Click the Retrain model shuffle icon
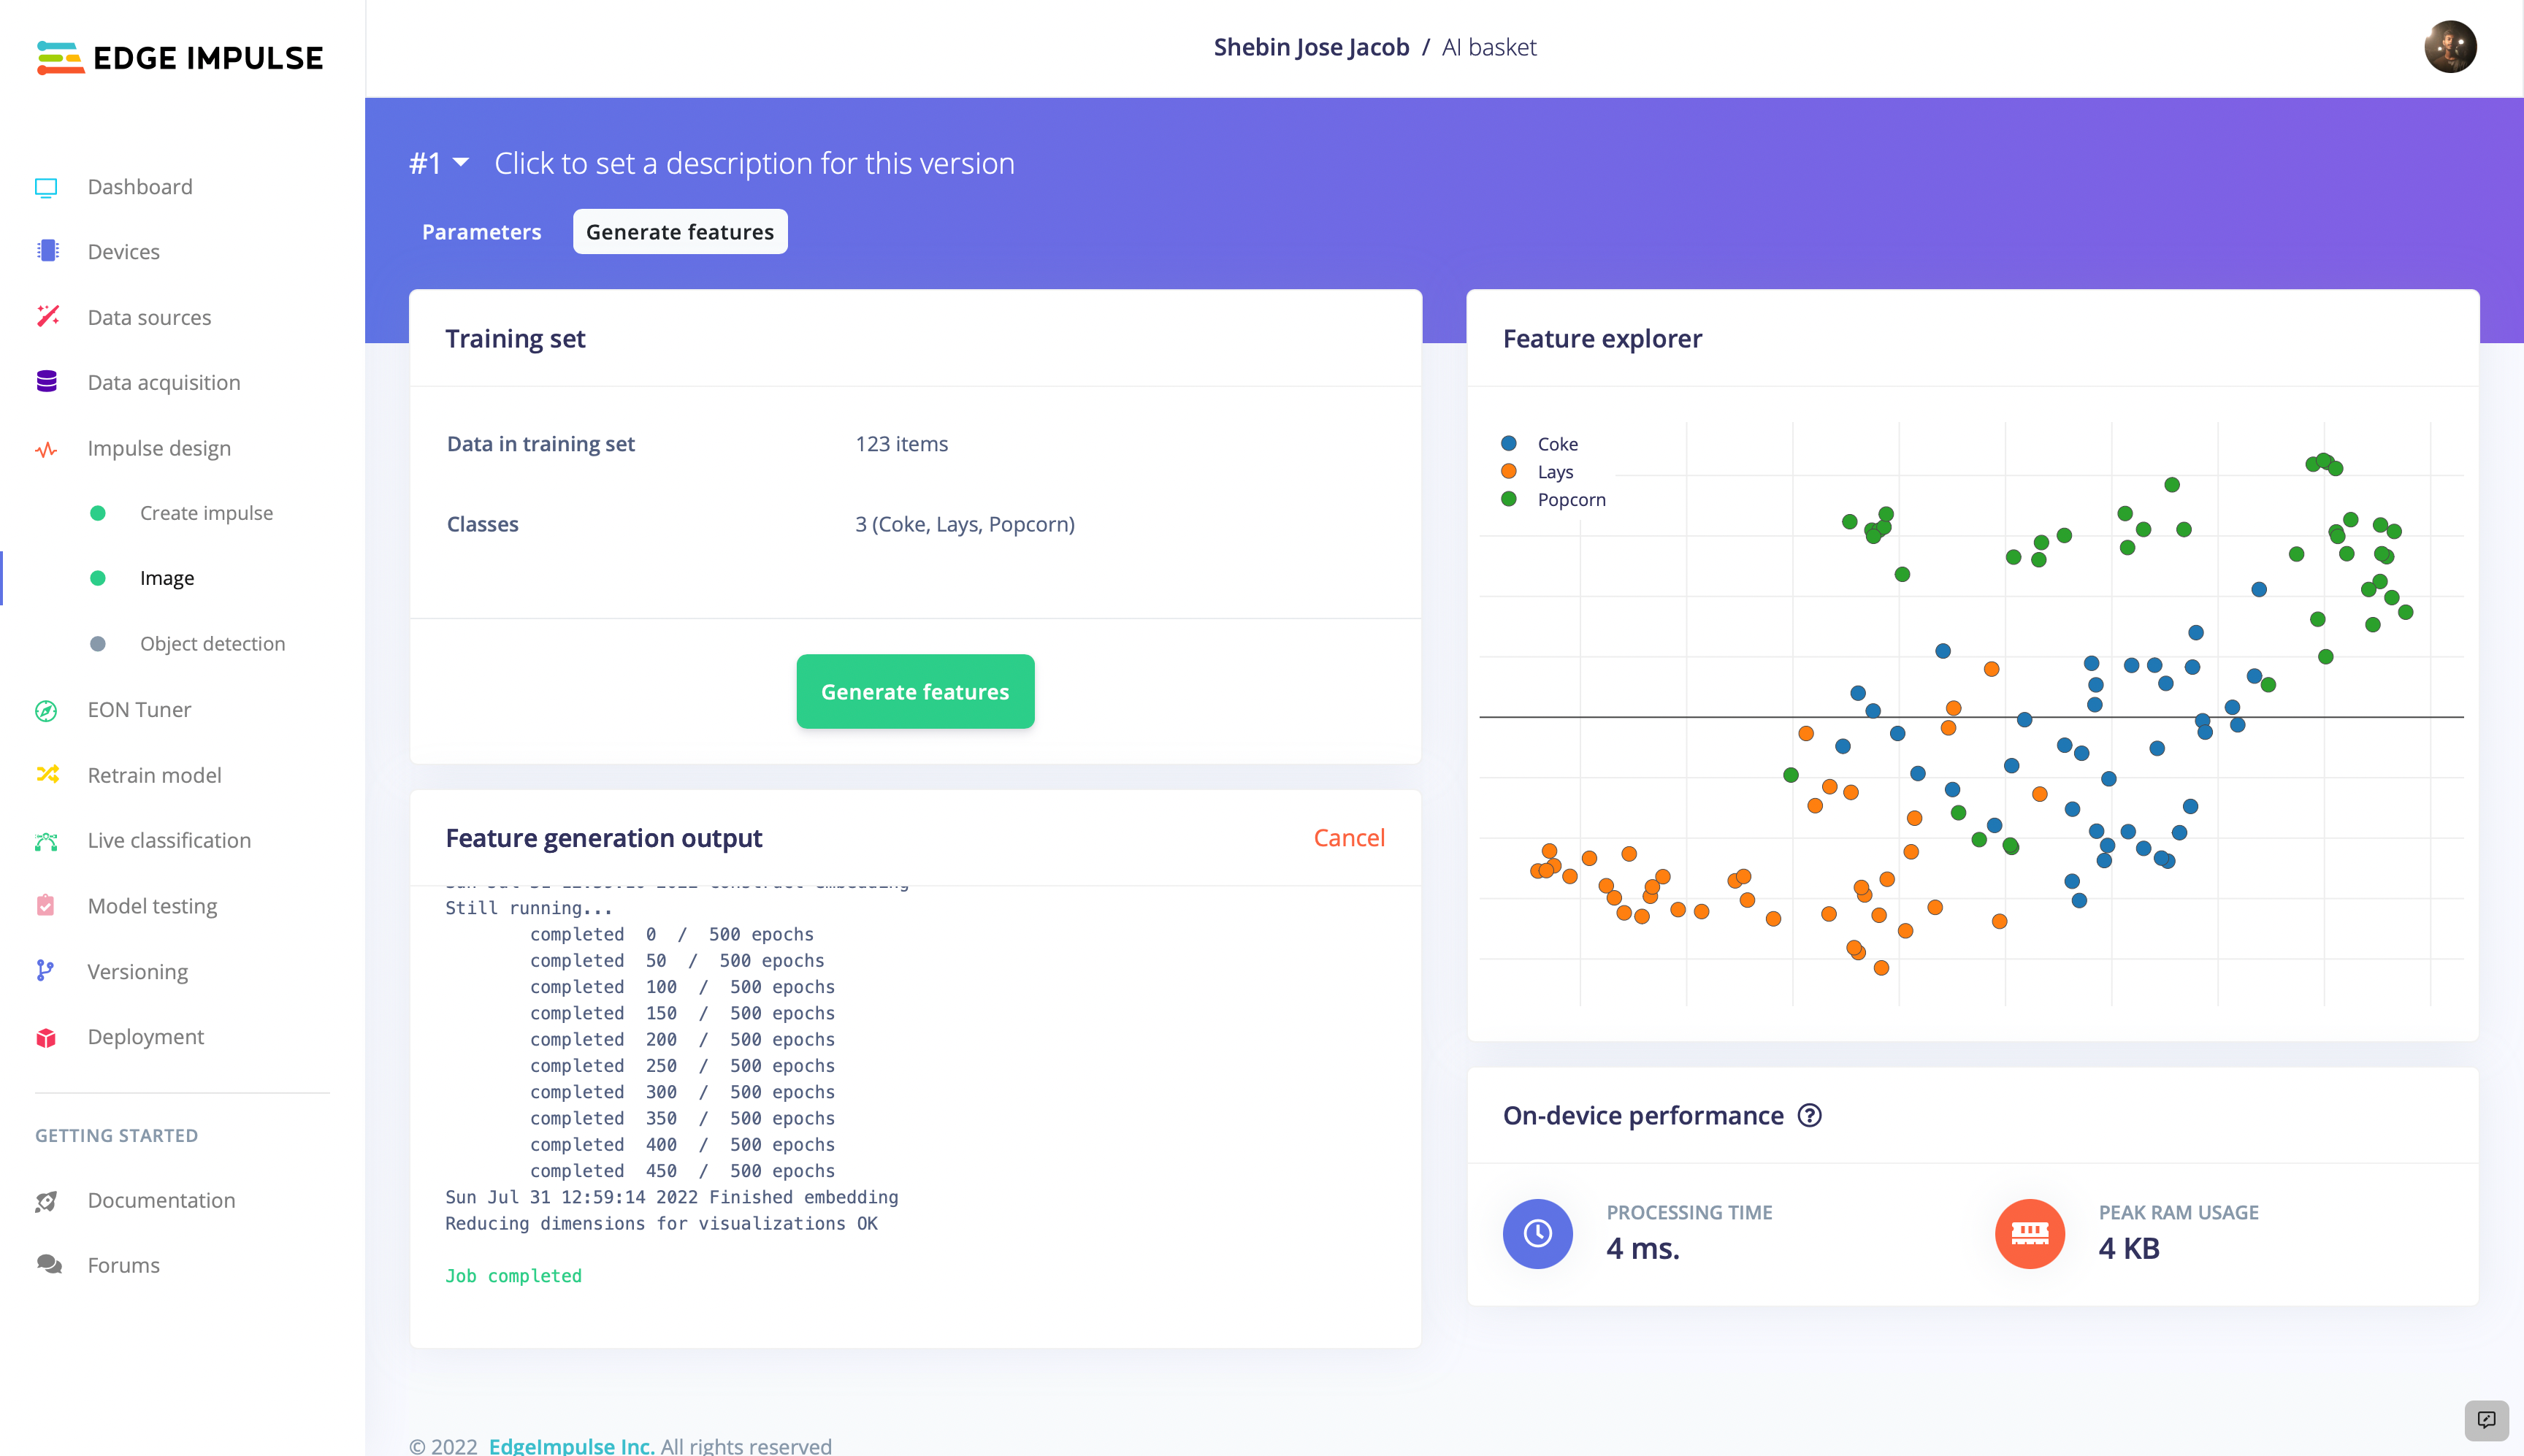The width and height of the screenshot is (2524, 1456). [x=47, y=775]
